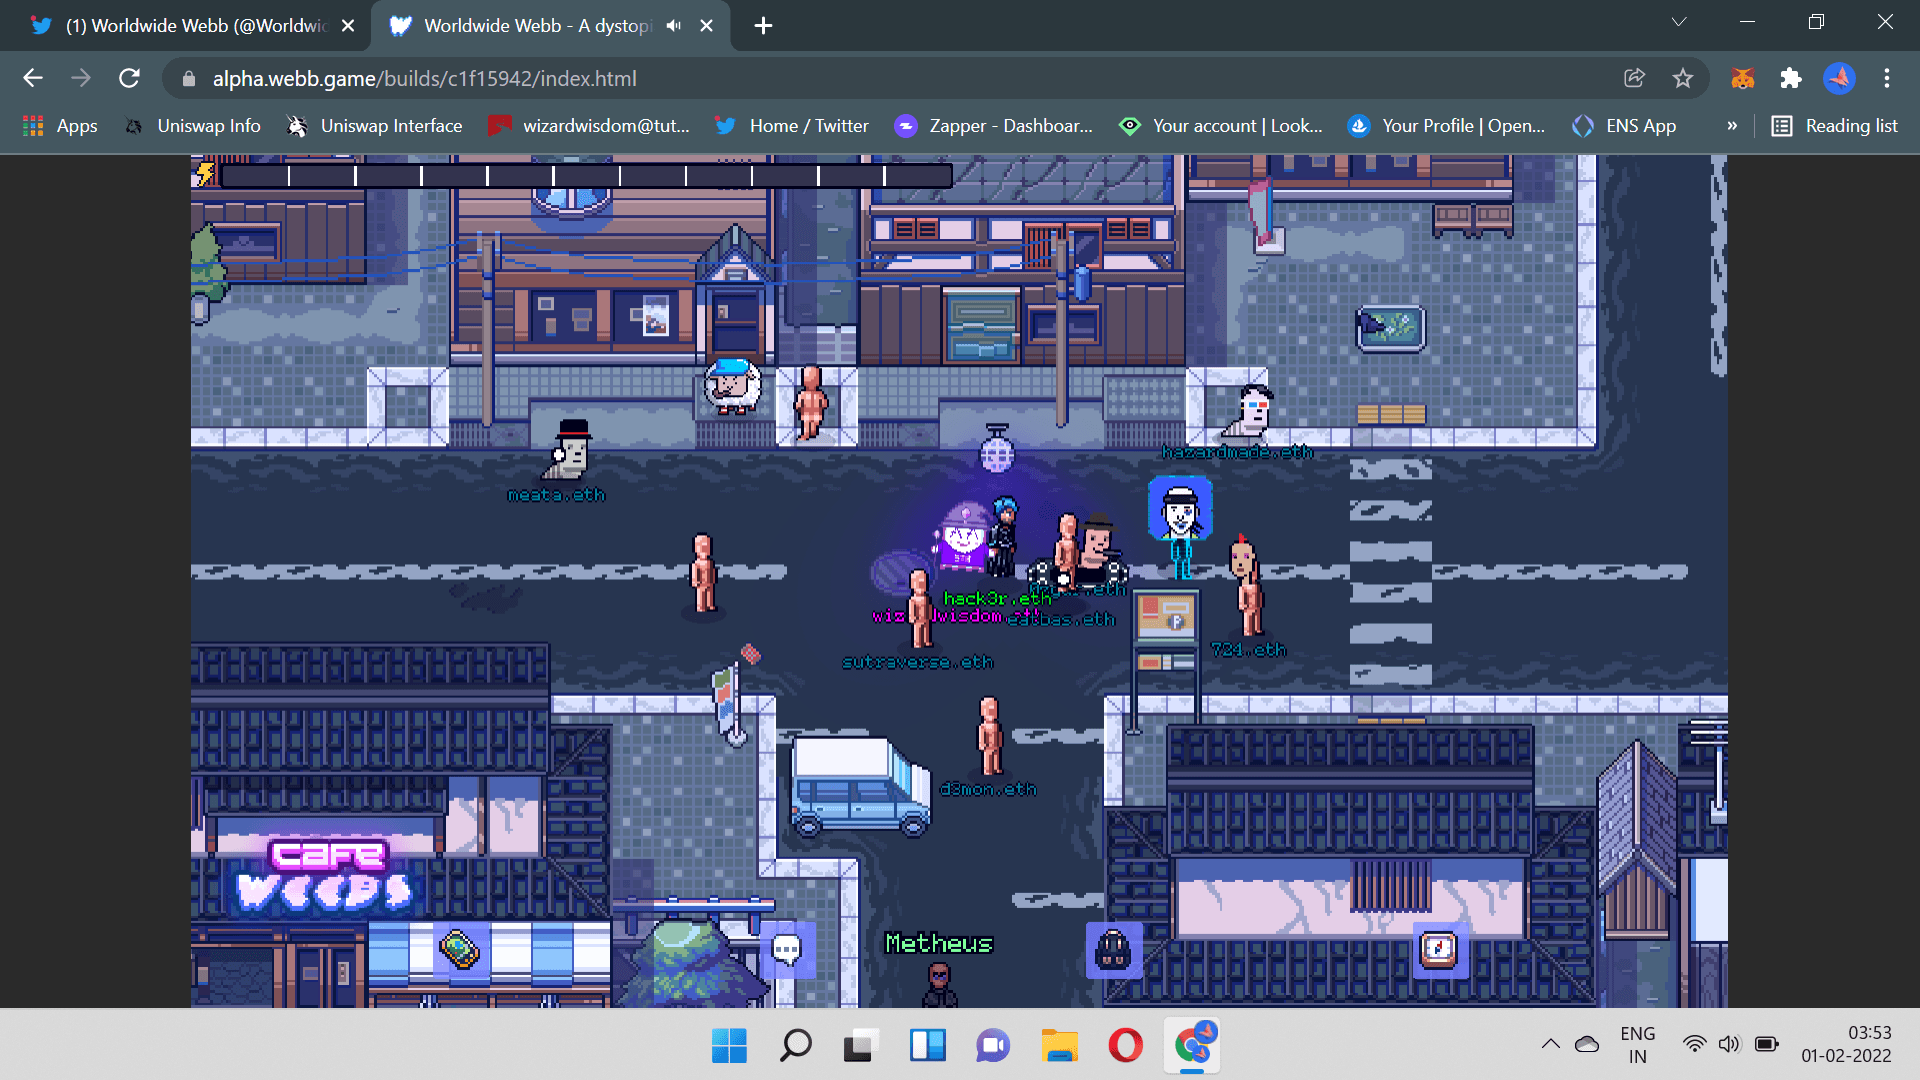Open the tab search dropdown arrow
The image size is (1920, 1080).
point(1679,22)
